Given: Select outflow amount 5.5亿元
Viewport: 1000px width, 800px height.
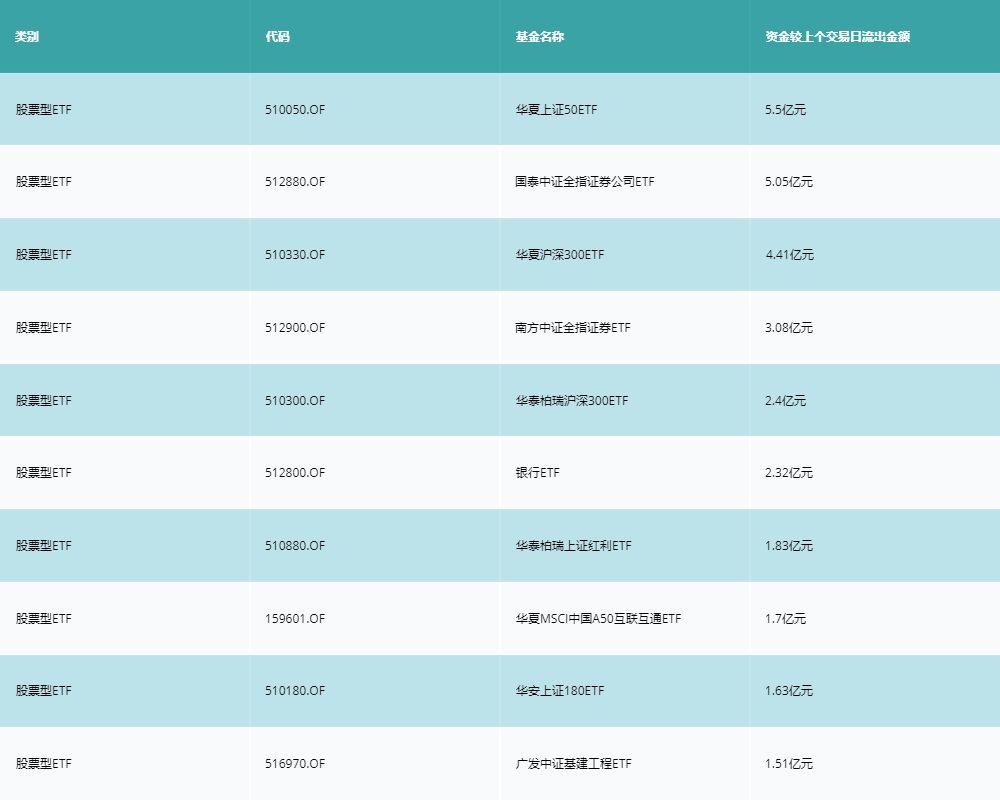Looking at the screenshot, I should coord(785,109).
